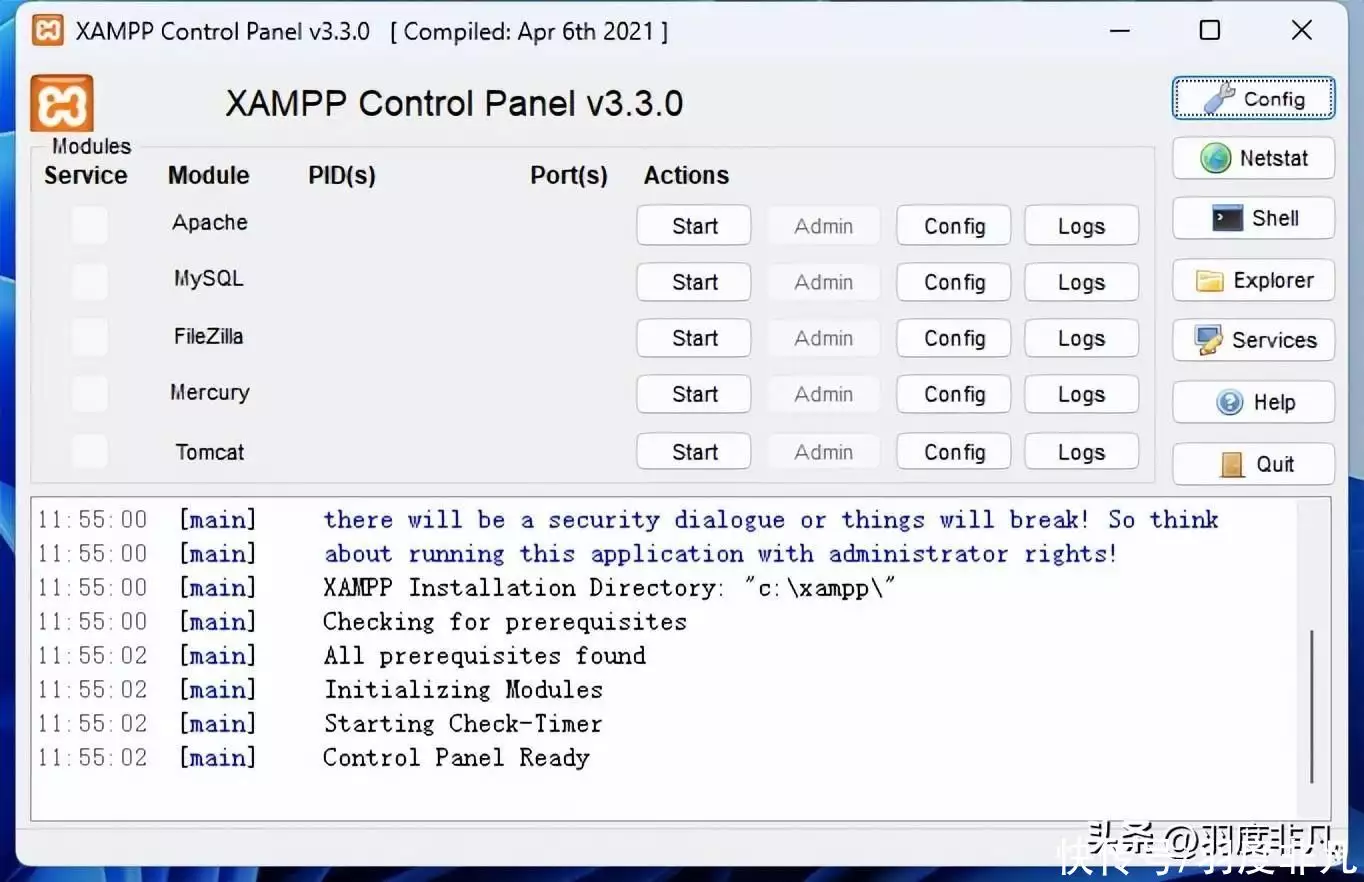The image size is (1364, 882).
Task: Toggle the Tomcat service checkbox
Action: point(89,451)
